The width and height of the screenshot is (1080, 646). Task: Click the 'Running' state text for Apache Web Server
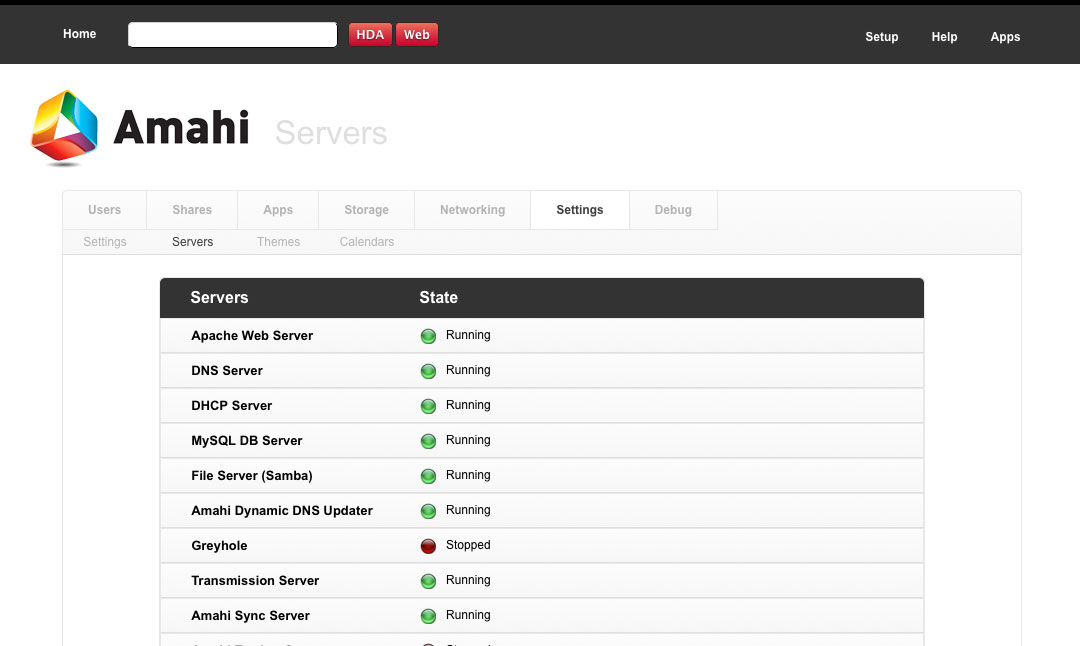coord(468,335)
